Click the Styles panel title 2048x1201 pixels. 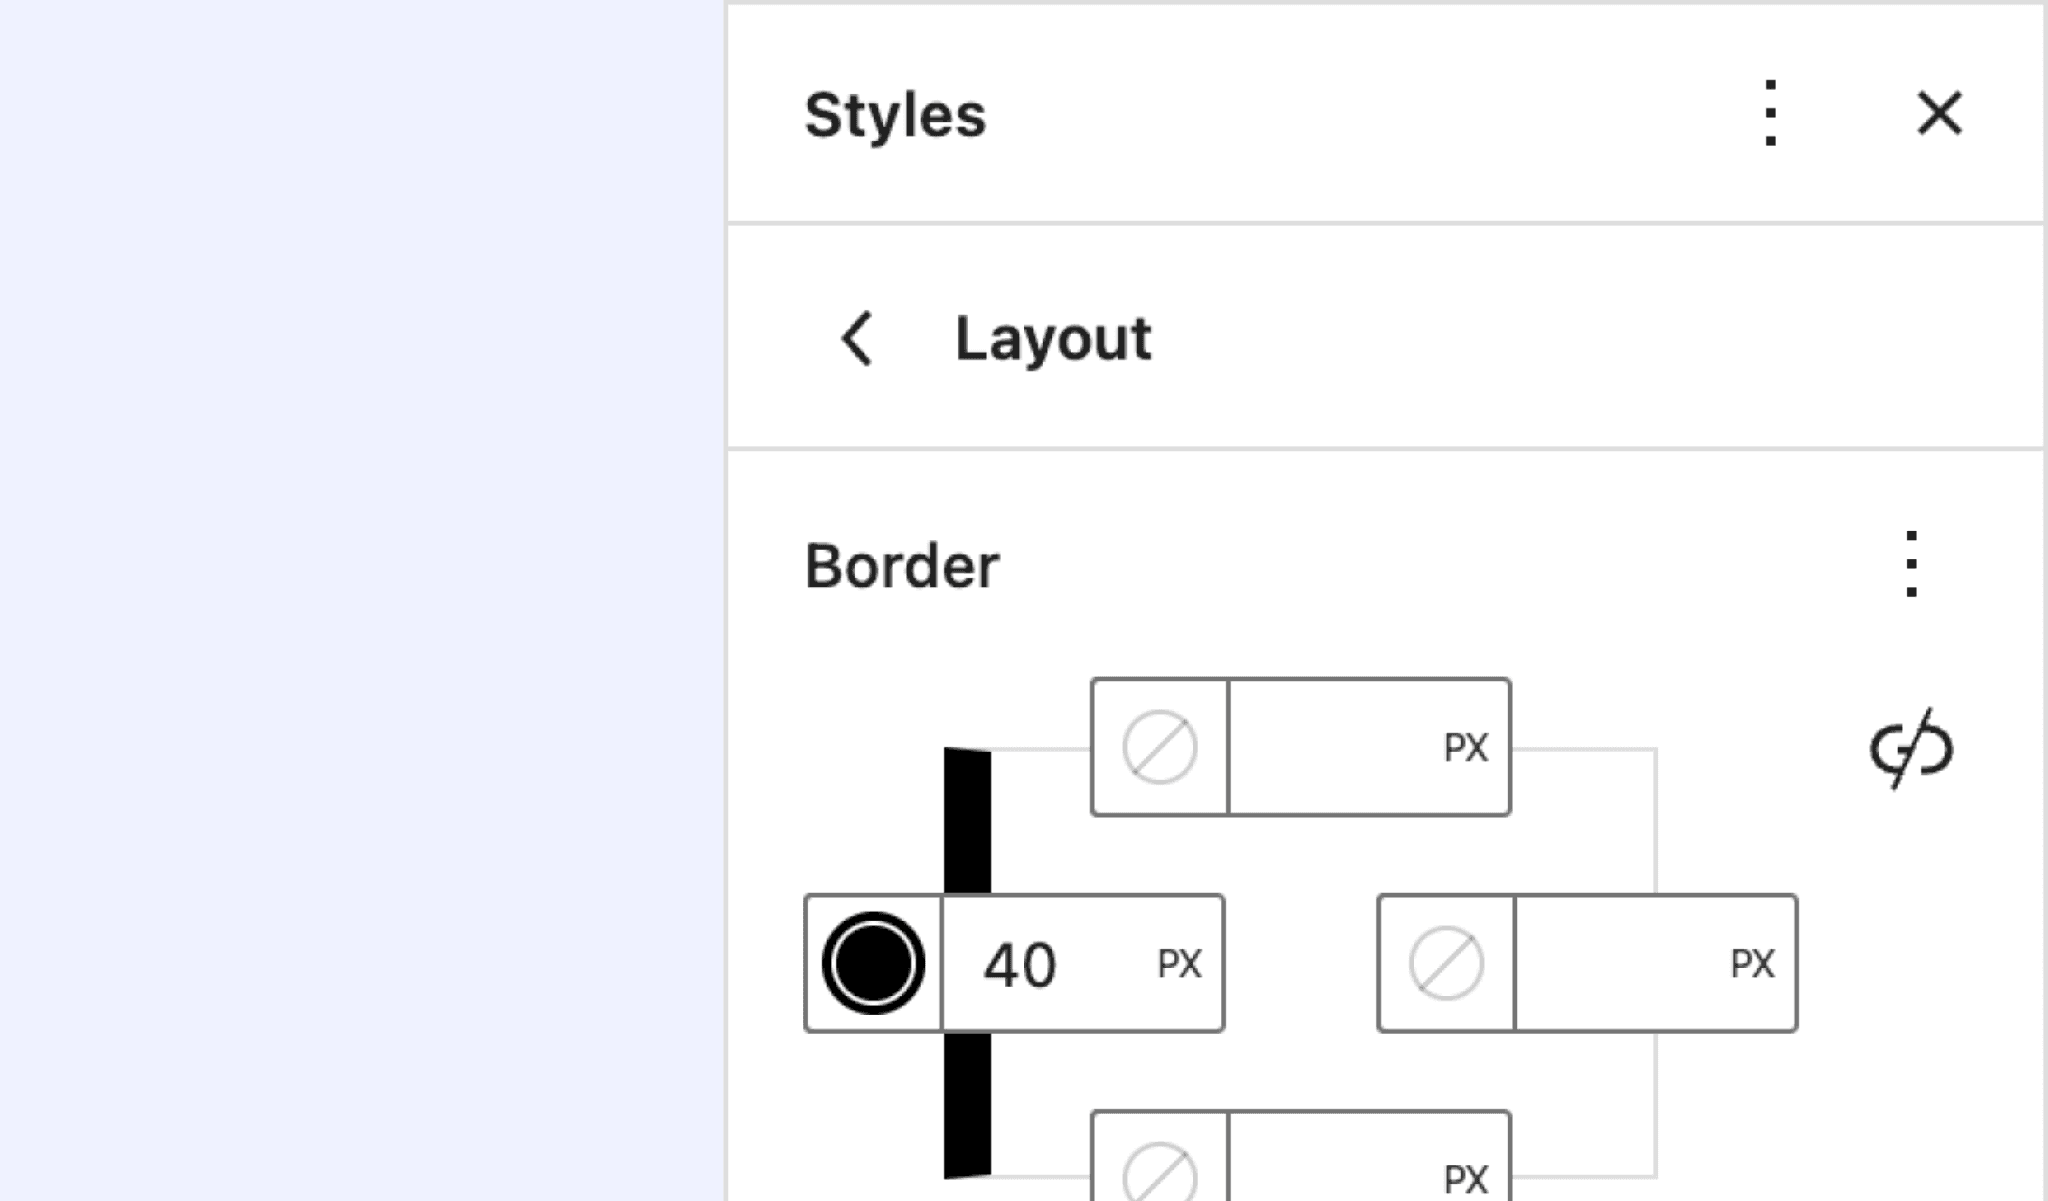pos(895,115)
